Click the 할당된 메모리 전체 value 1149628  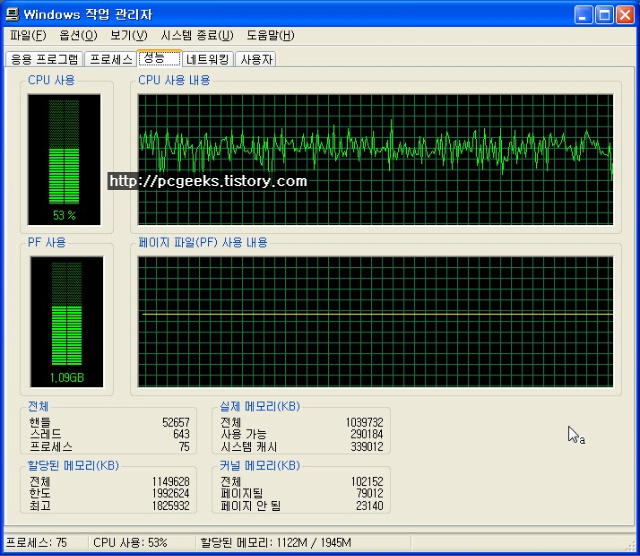point(171,482)
